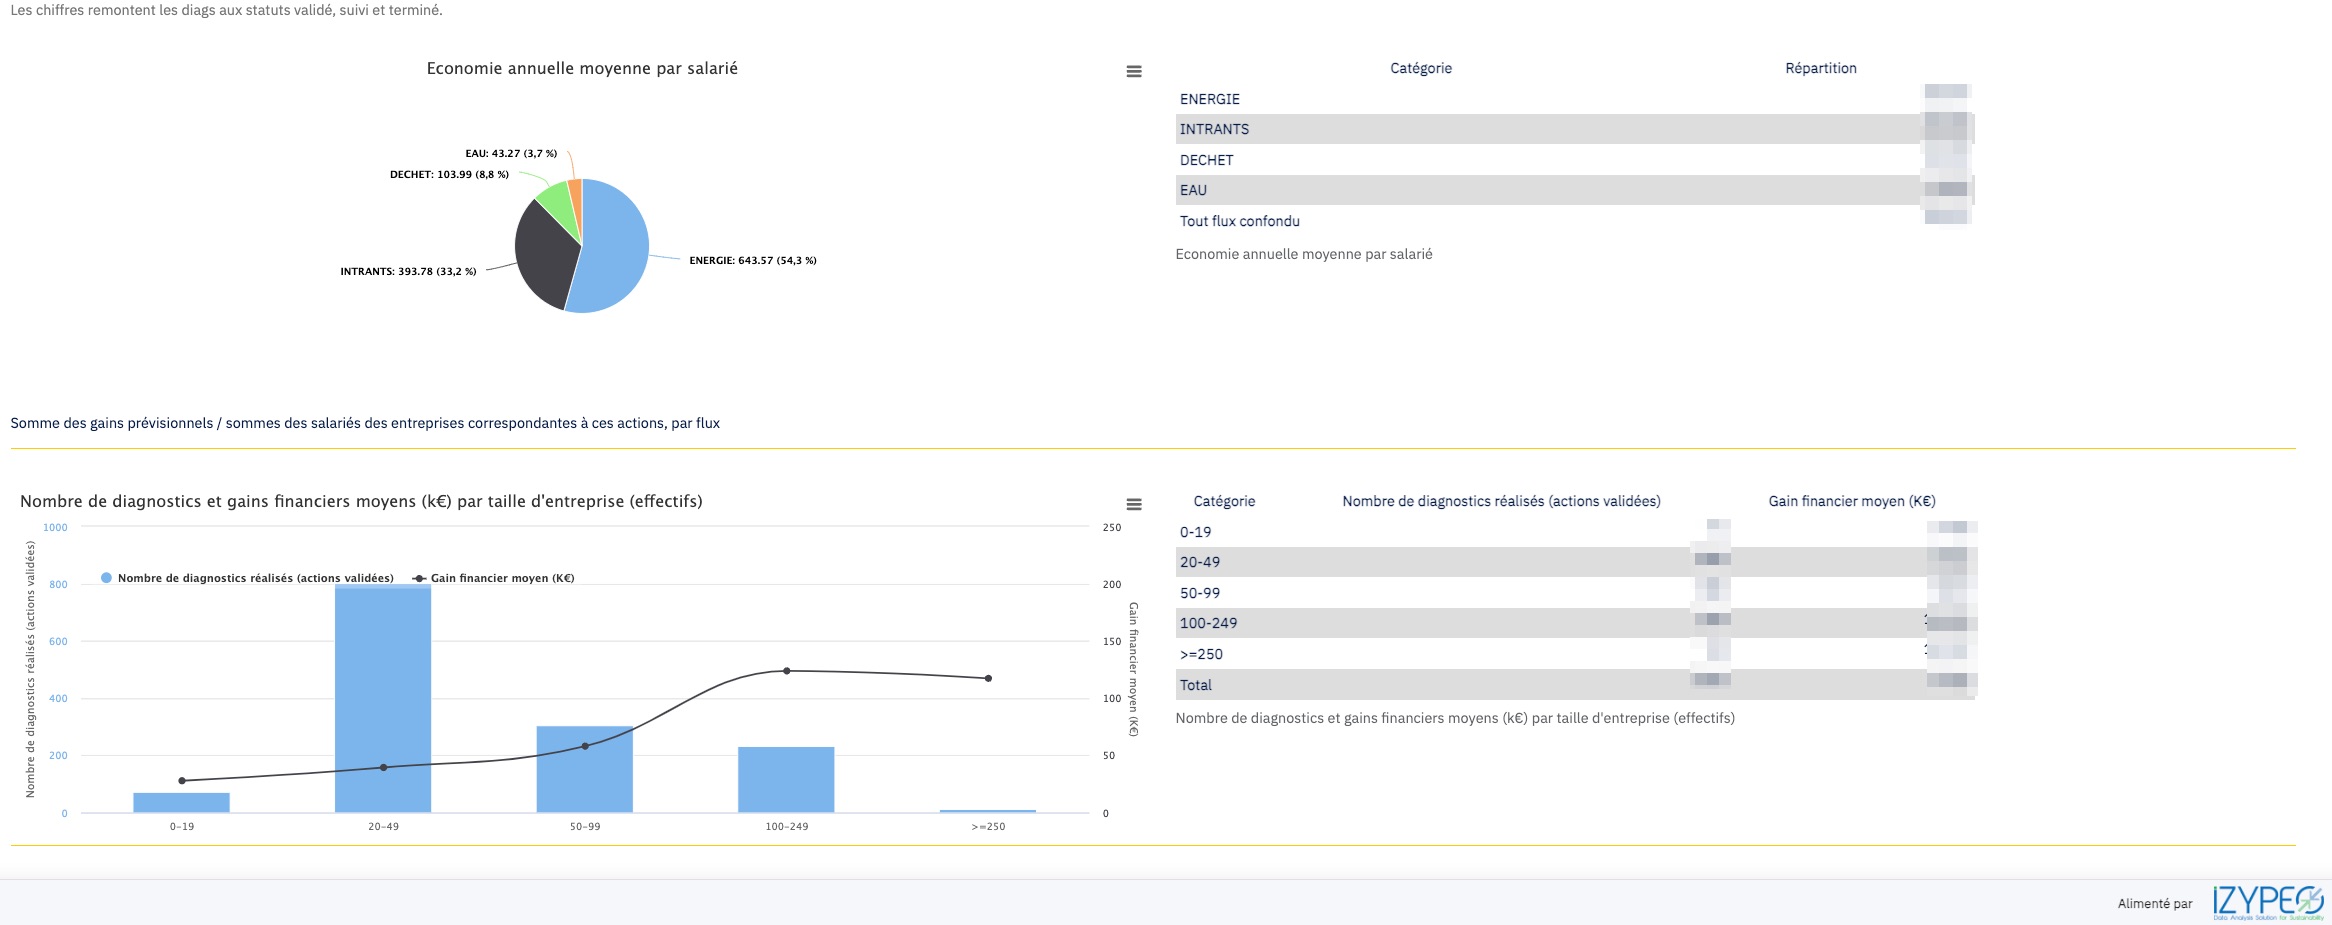Click 'Nombre de diagnostics réalisés (actions validées)' table header
The width and height of the screenshot is (2332, 925).
(1501, 501)
